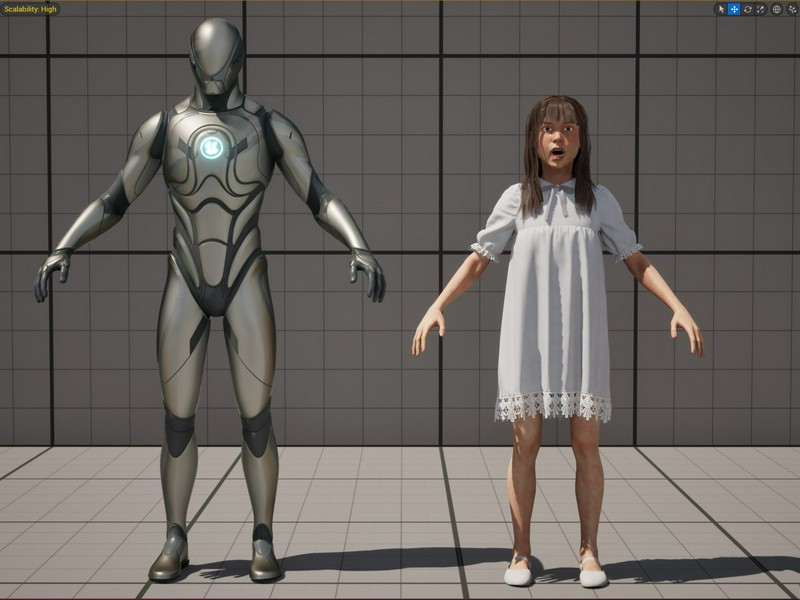
Task: Open the Scalability: High settings label
Action: click(x=30, y=9)
